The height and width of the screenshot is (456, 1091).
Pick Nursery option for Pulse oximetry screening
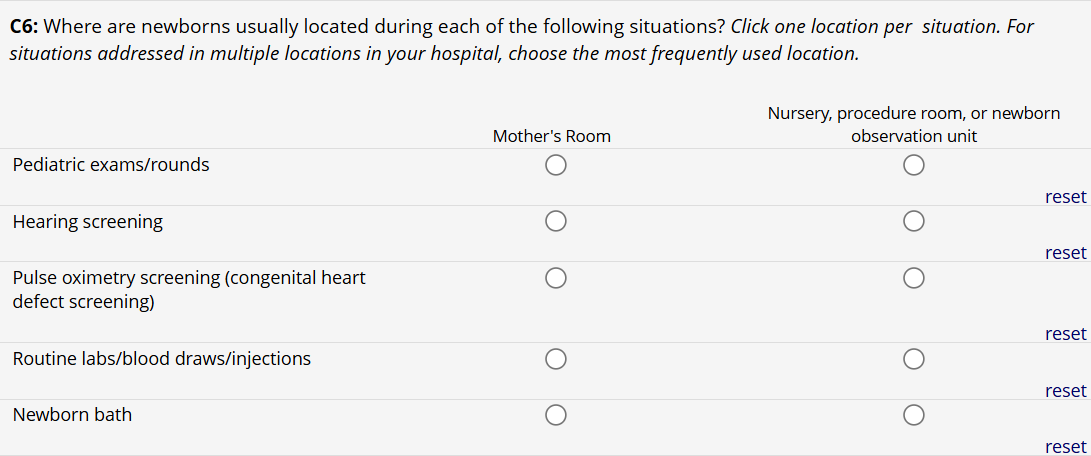[913, 277]
